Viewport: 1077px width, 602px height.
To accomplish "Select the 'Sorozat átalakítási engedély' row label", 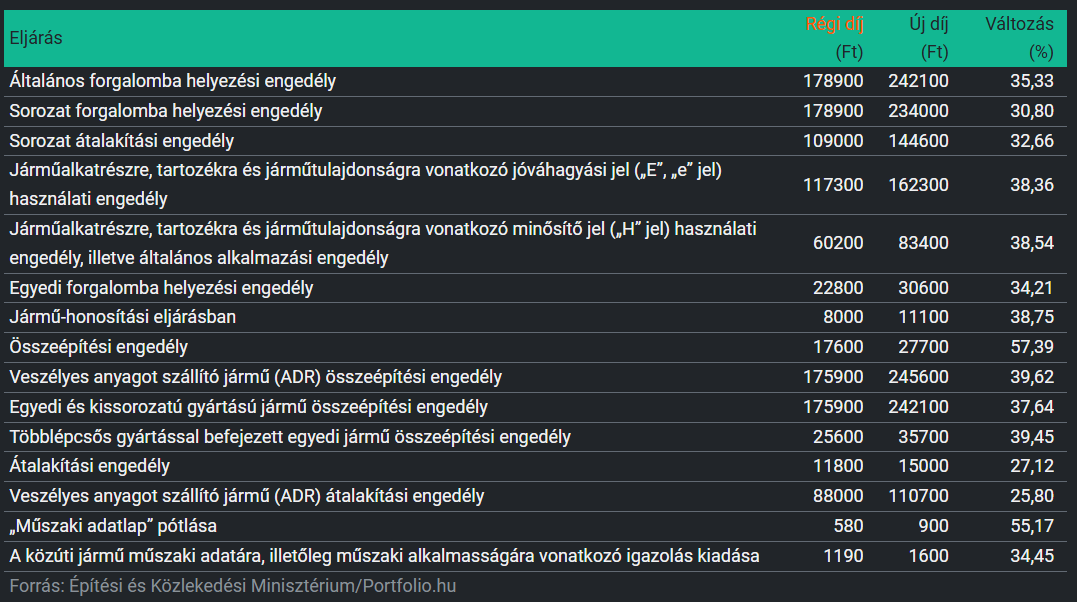I will 121,141.
